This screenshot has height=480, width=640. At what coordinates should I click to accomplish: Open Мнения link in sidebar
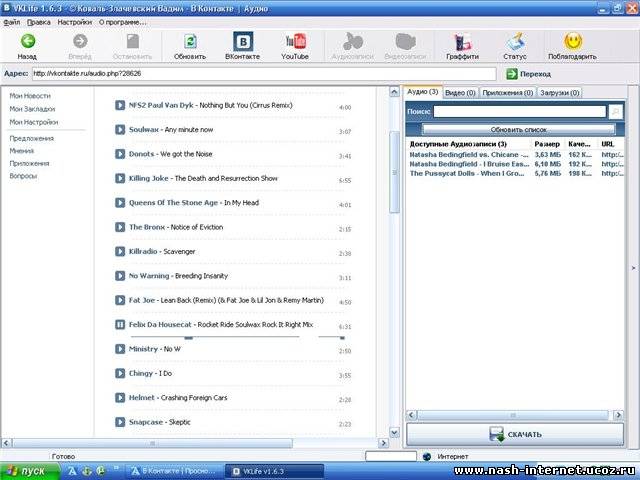[22, 151]
